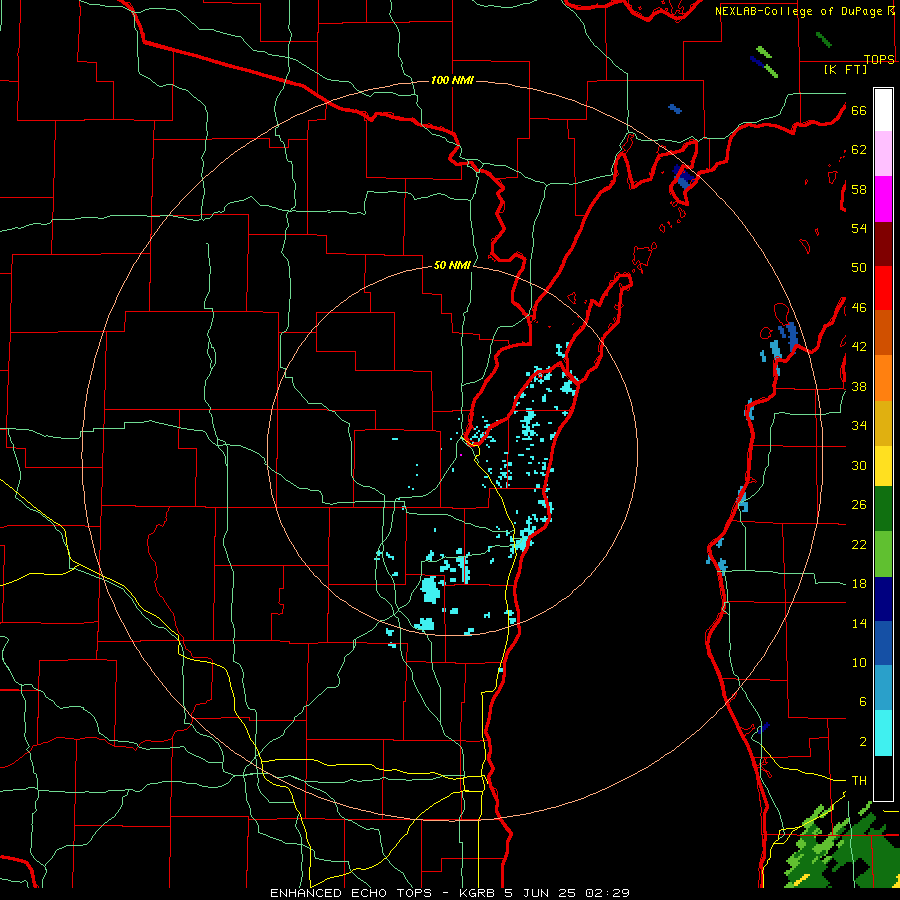Click the legend value '30'
This screenshot has height=900, width=900.
click(859, 465)
